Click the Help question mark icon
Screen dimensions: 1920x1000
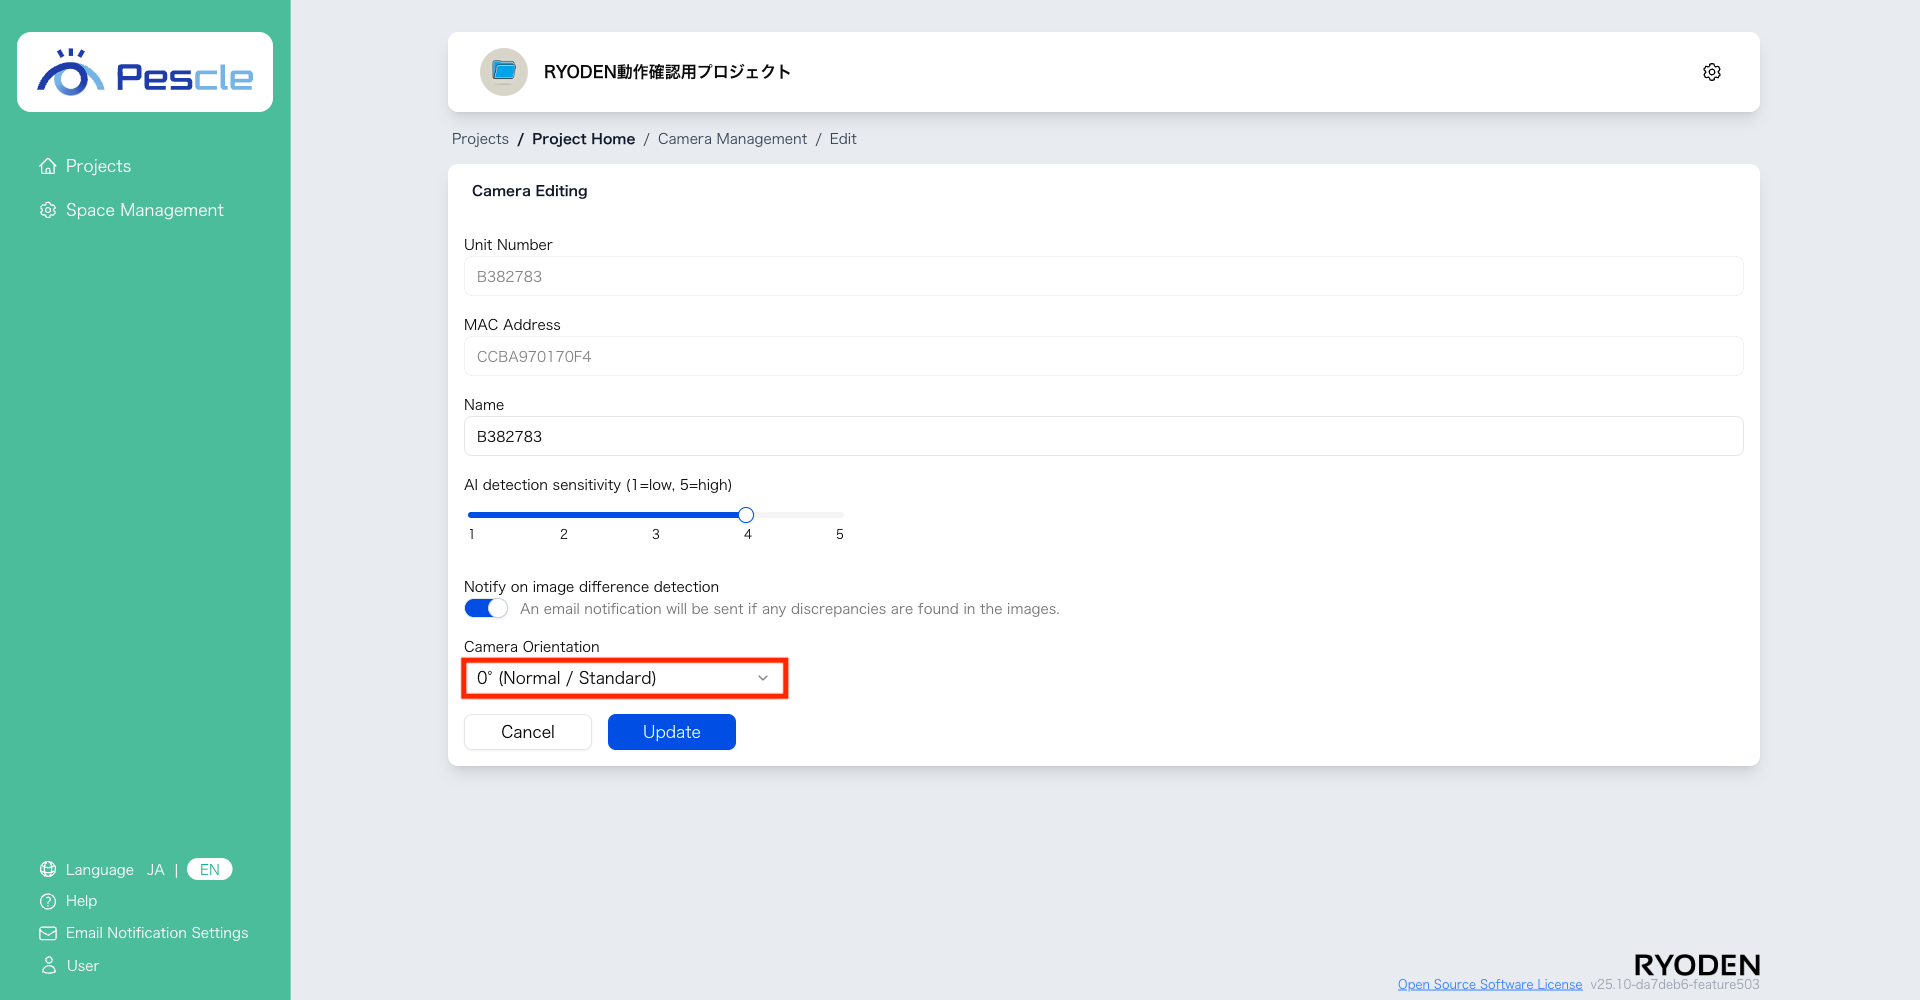(x=47, y=901)
